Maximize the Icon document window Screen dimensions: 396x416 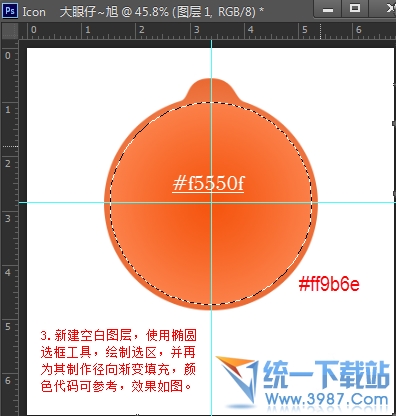tap(355, 8)
